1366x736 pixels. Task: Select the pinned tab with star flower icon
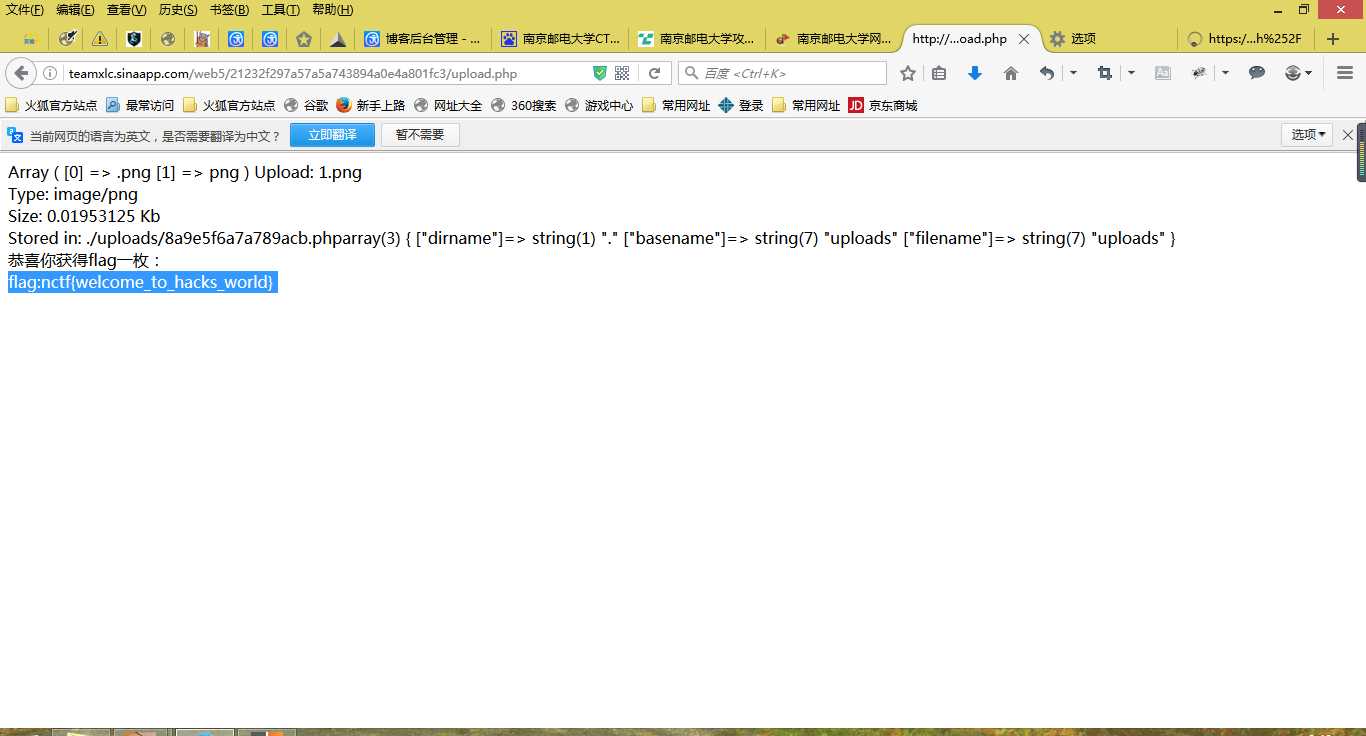[304, 39]
